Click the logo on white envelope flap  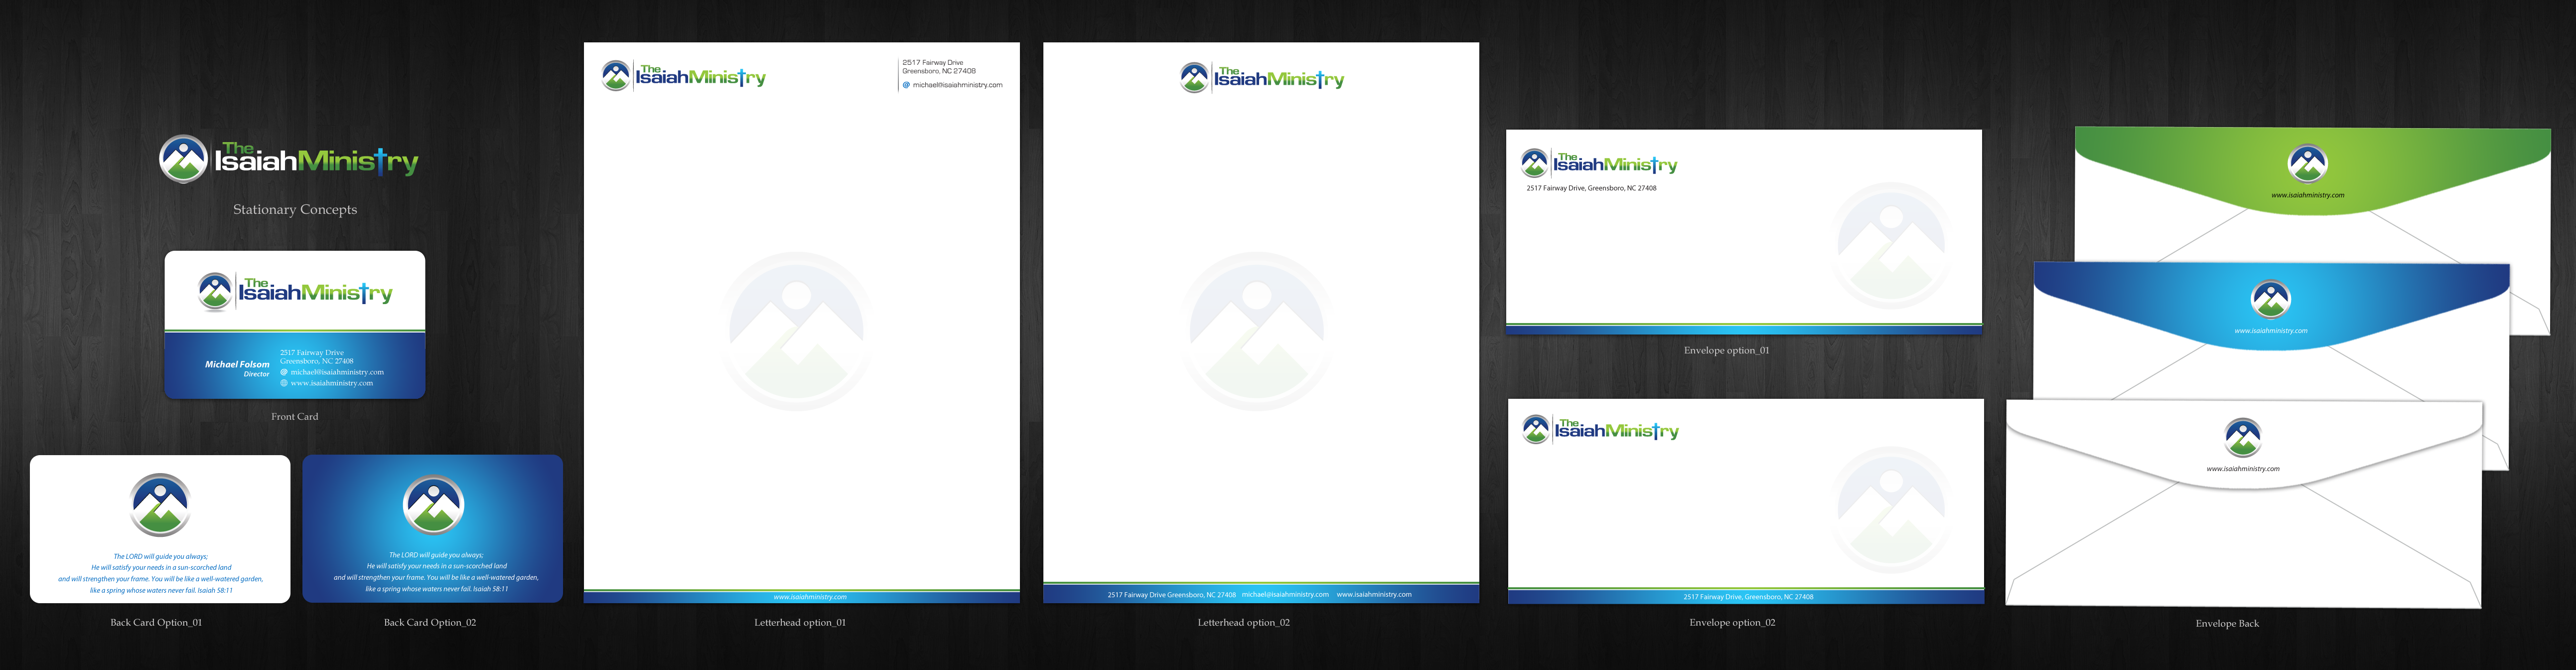[2243, 437]
